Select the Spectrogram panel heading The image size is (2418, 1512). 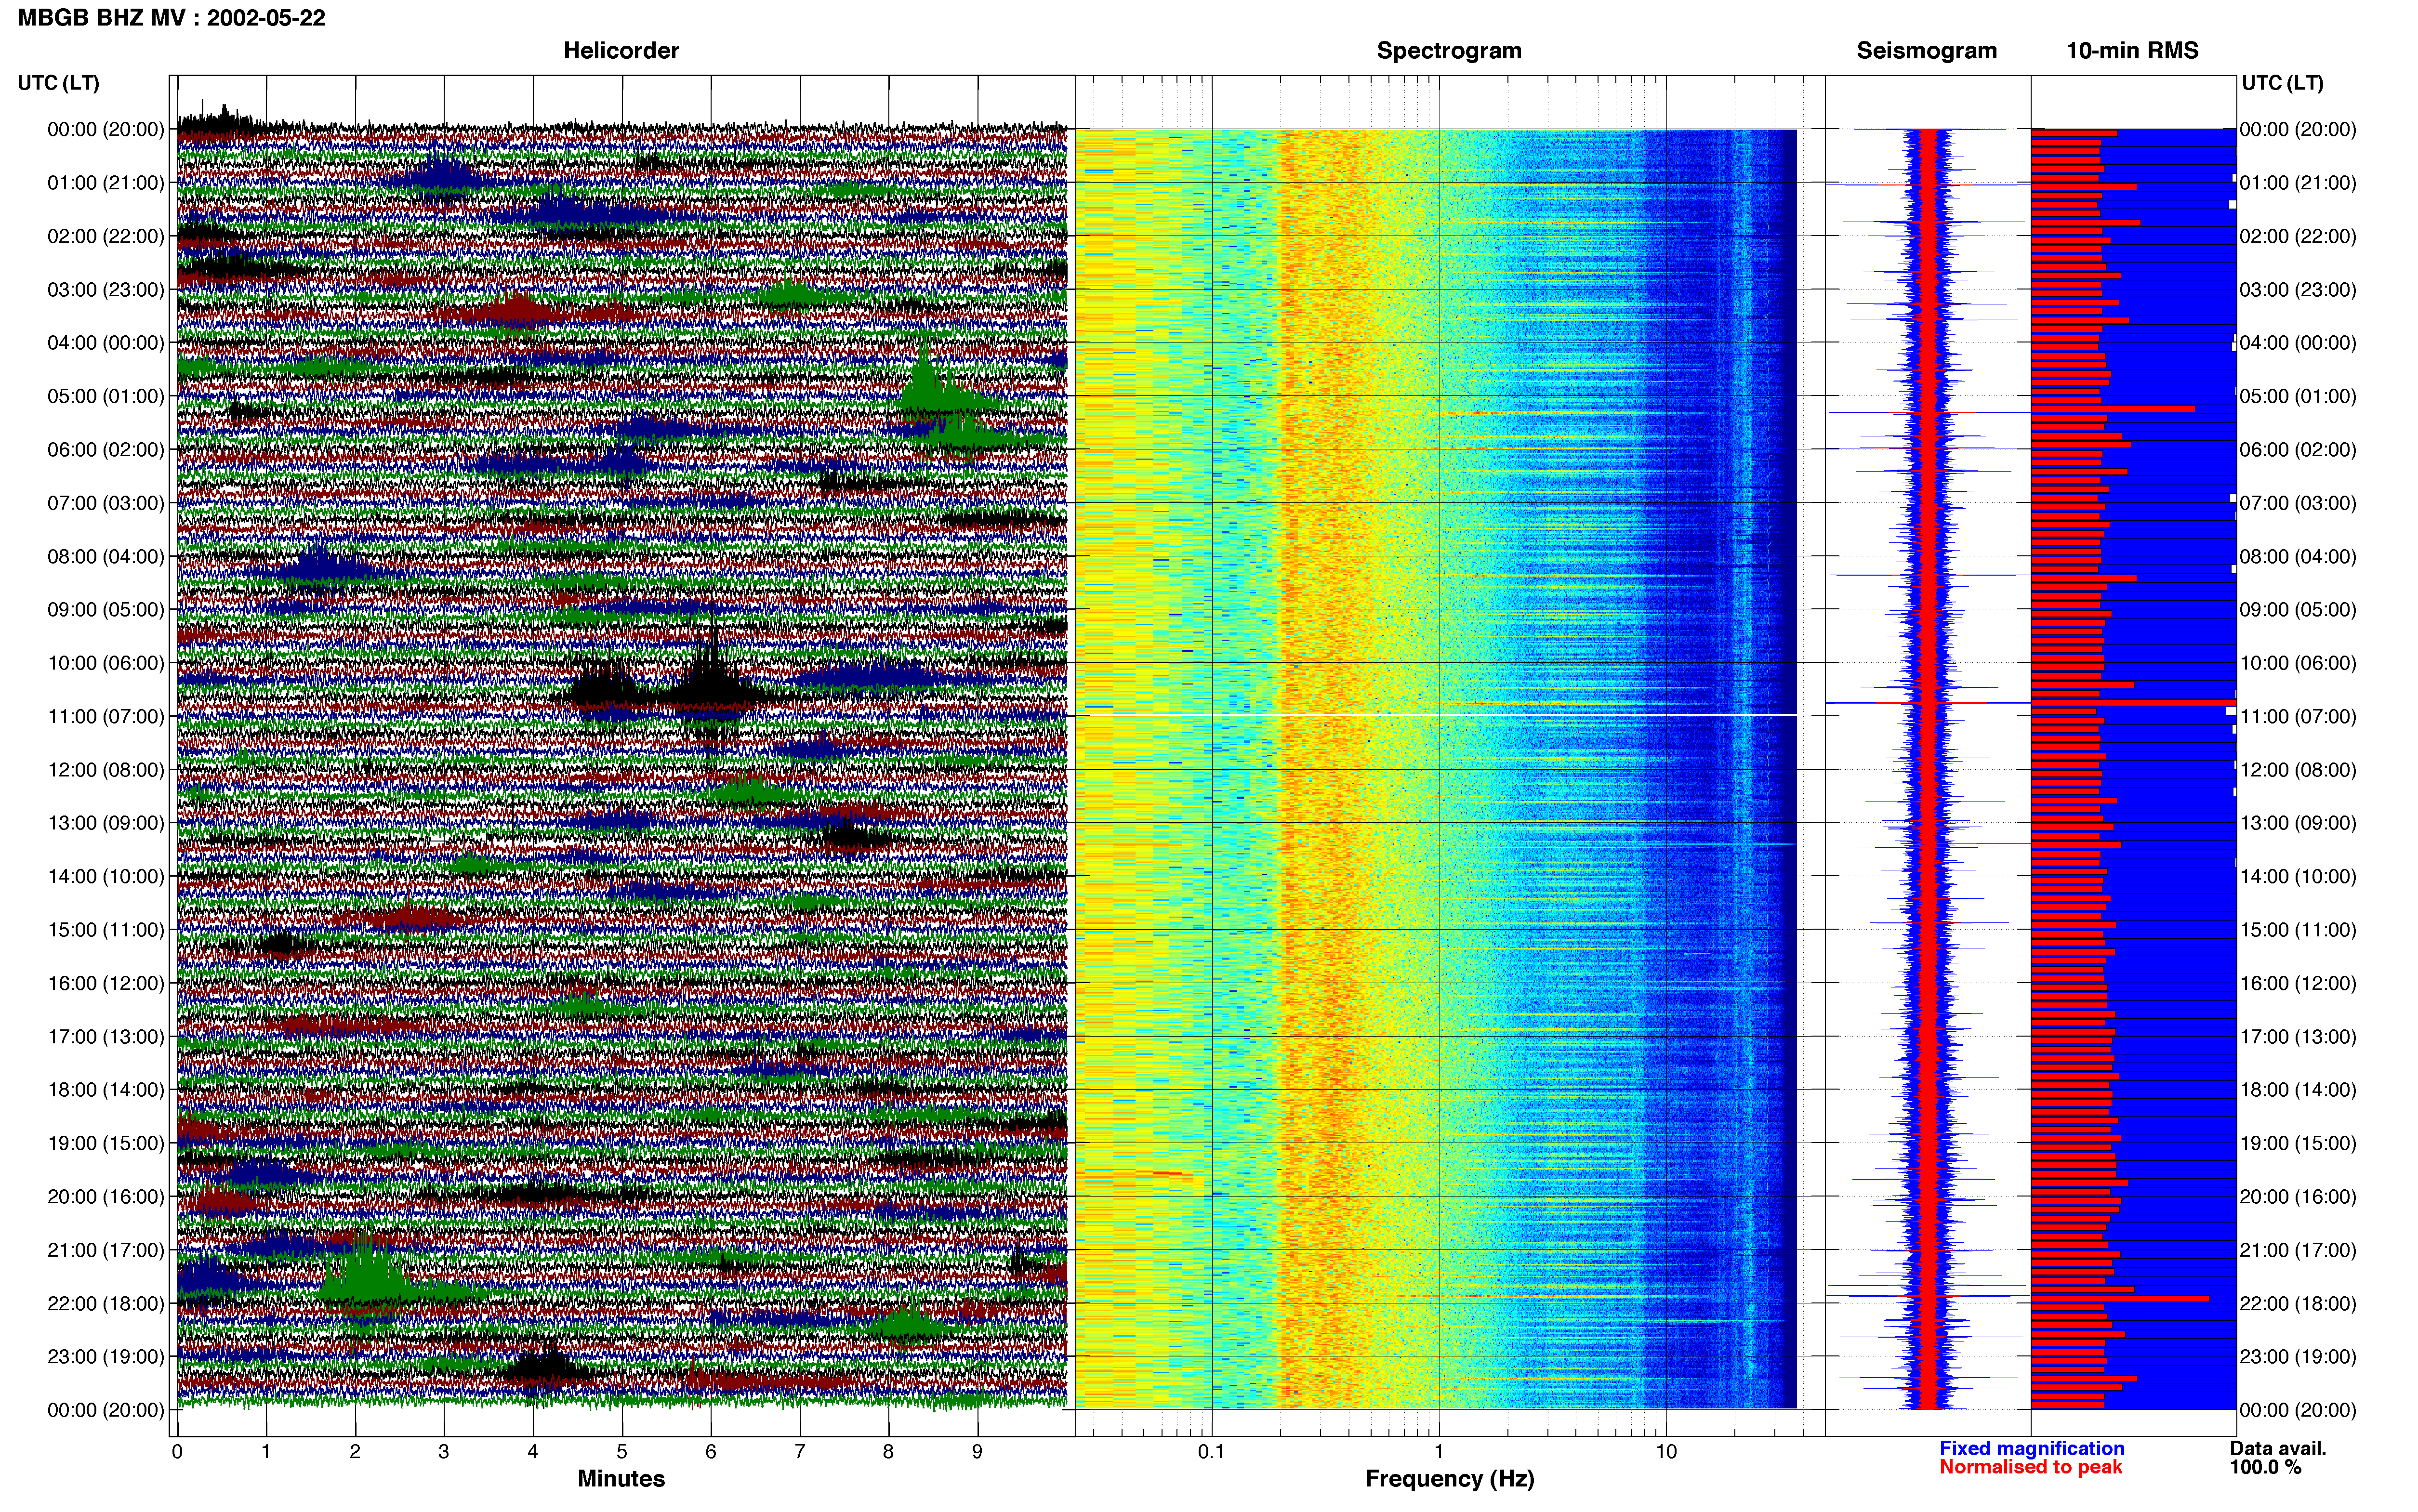[x=1448, y=51]
